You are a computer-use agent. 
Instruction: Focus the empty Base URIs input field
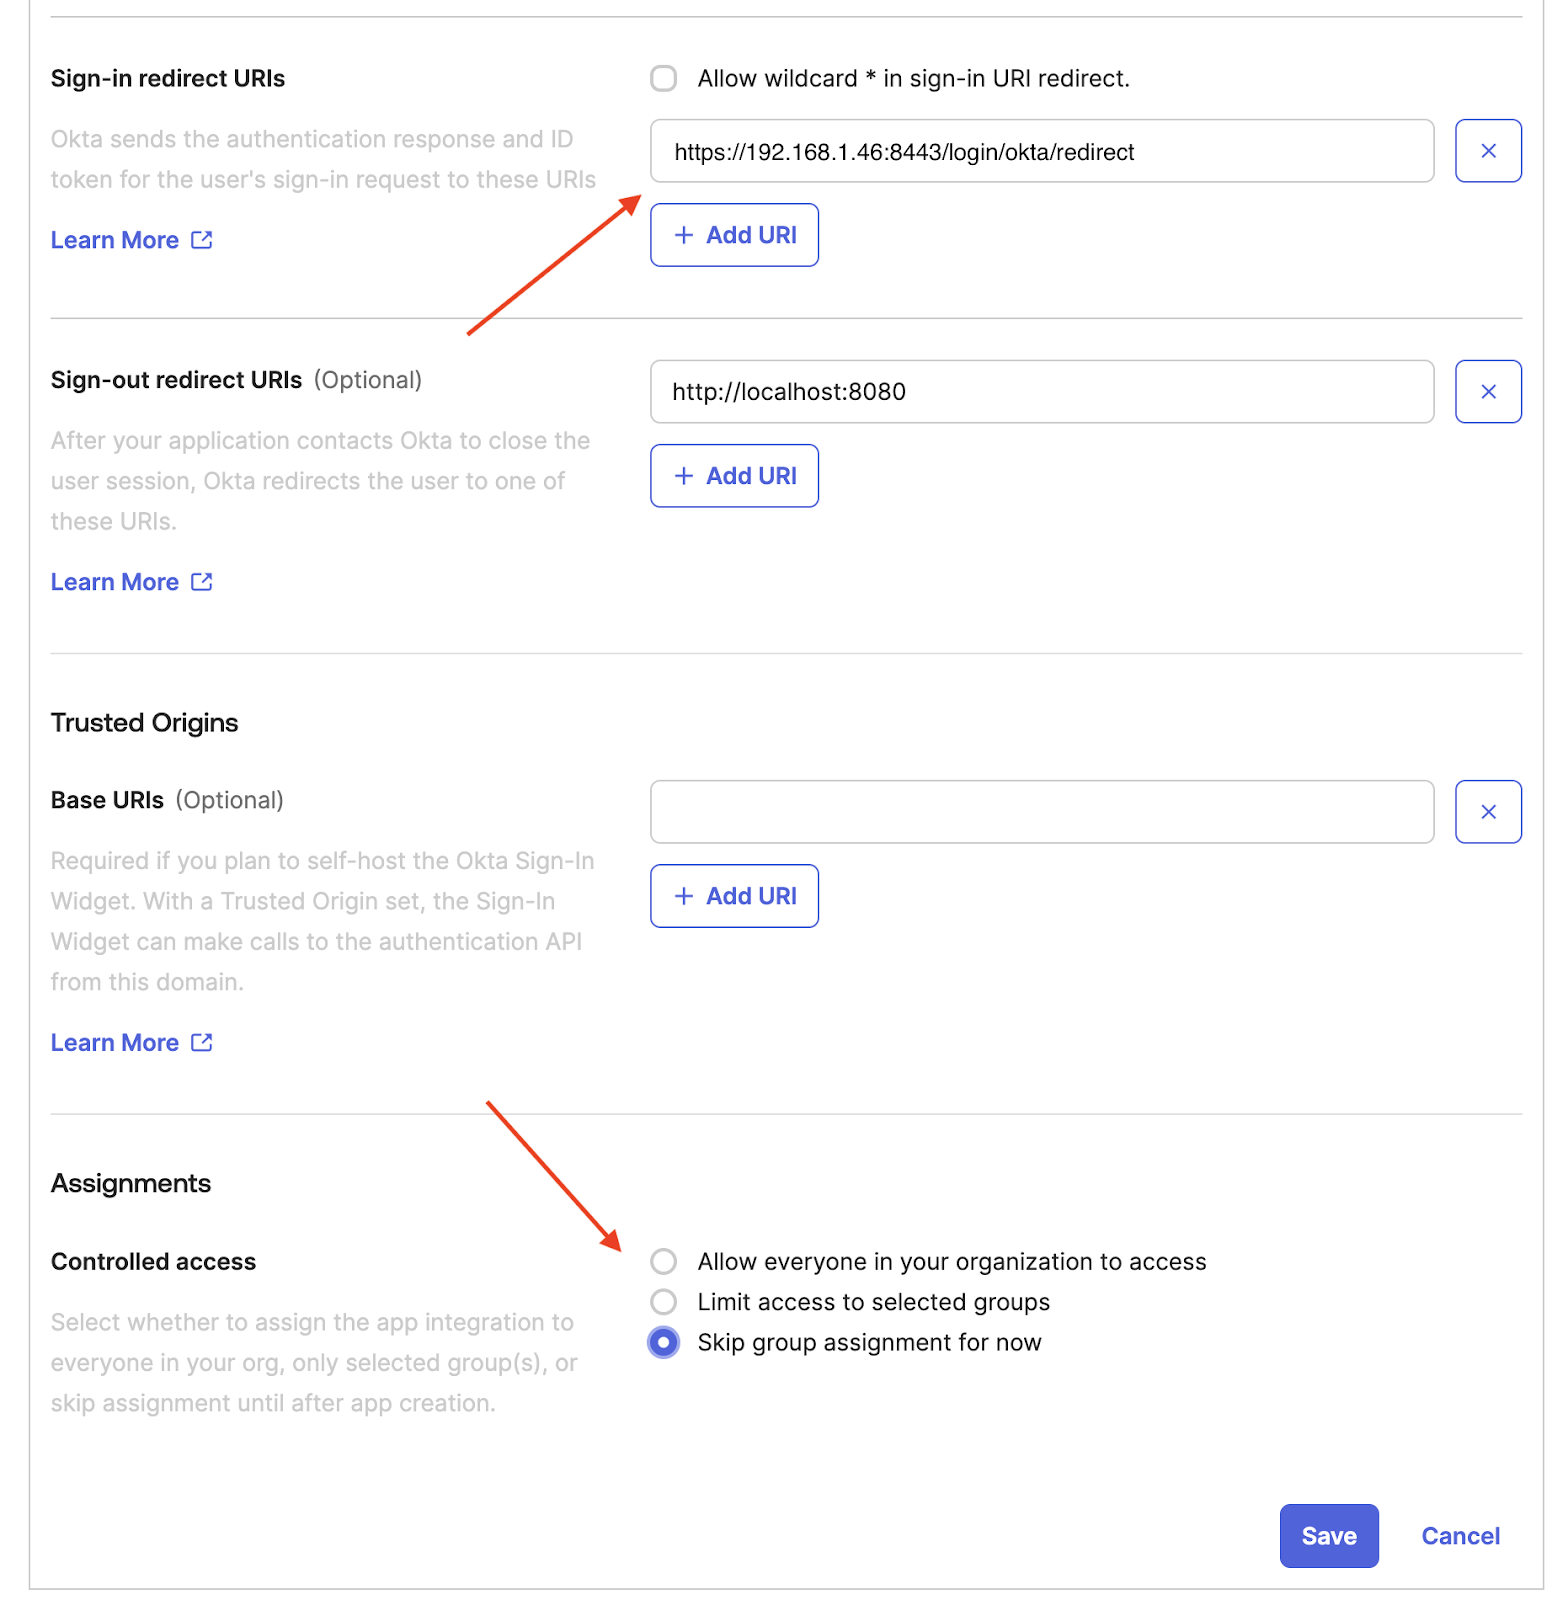tap(1041, 812)
